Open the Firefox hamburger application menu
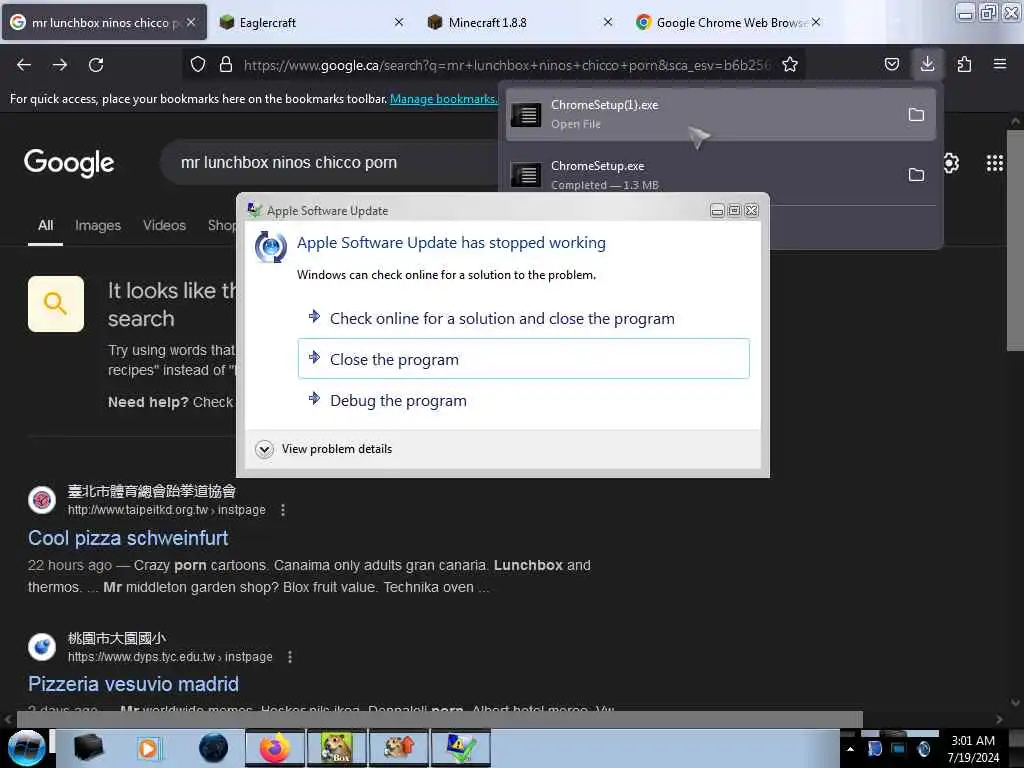 pos(999,65)
